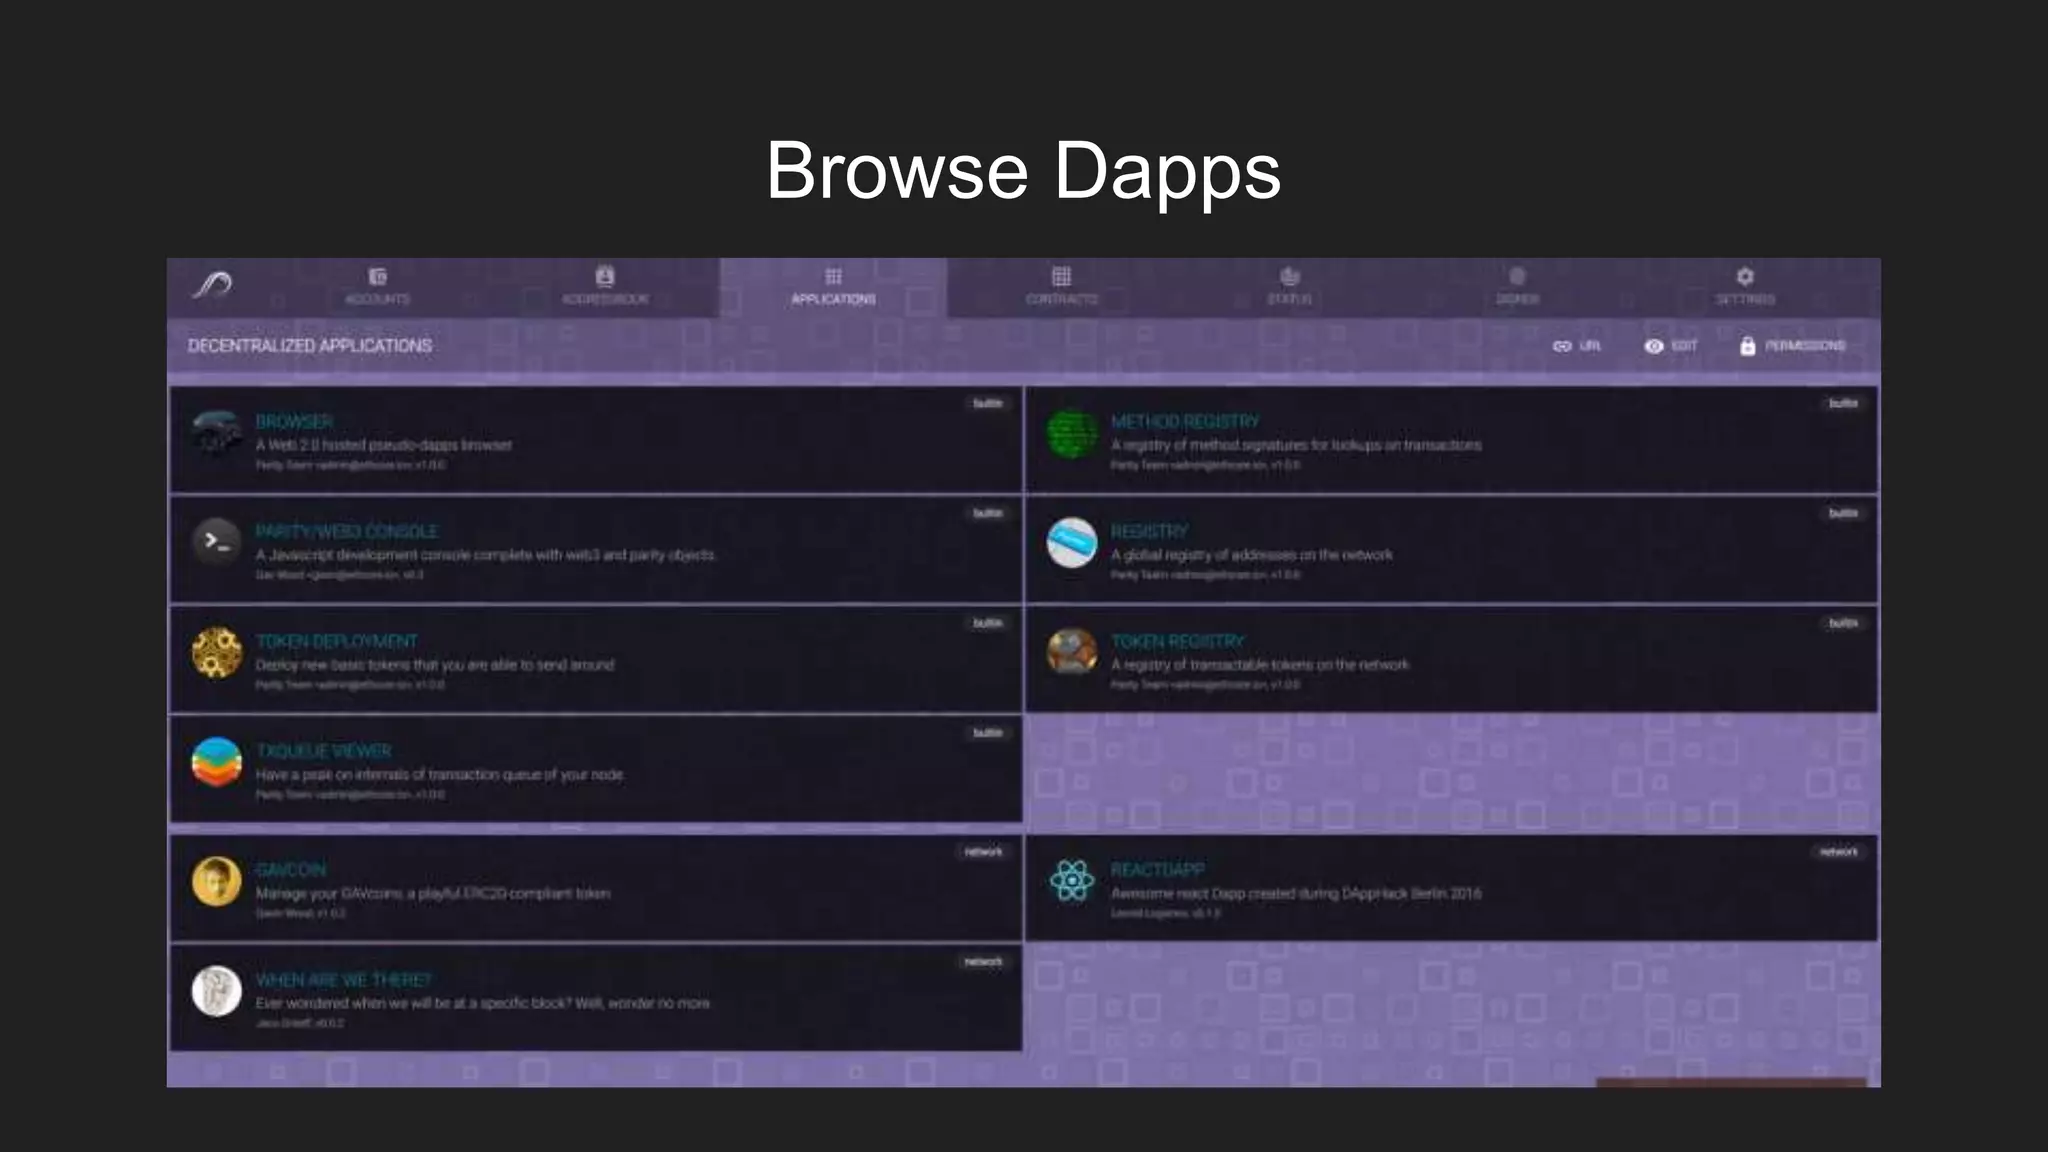Open the Token Deployment gears icon
The image size is (2048, 1152).
coord(217,653)
